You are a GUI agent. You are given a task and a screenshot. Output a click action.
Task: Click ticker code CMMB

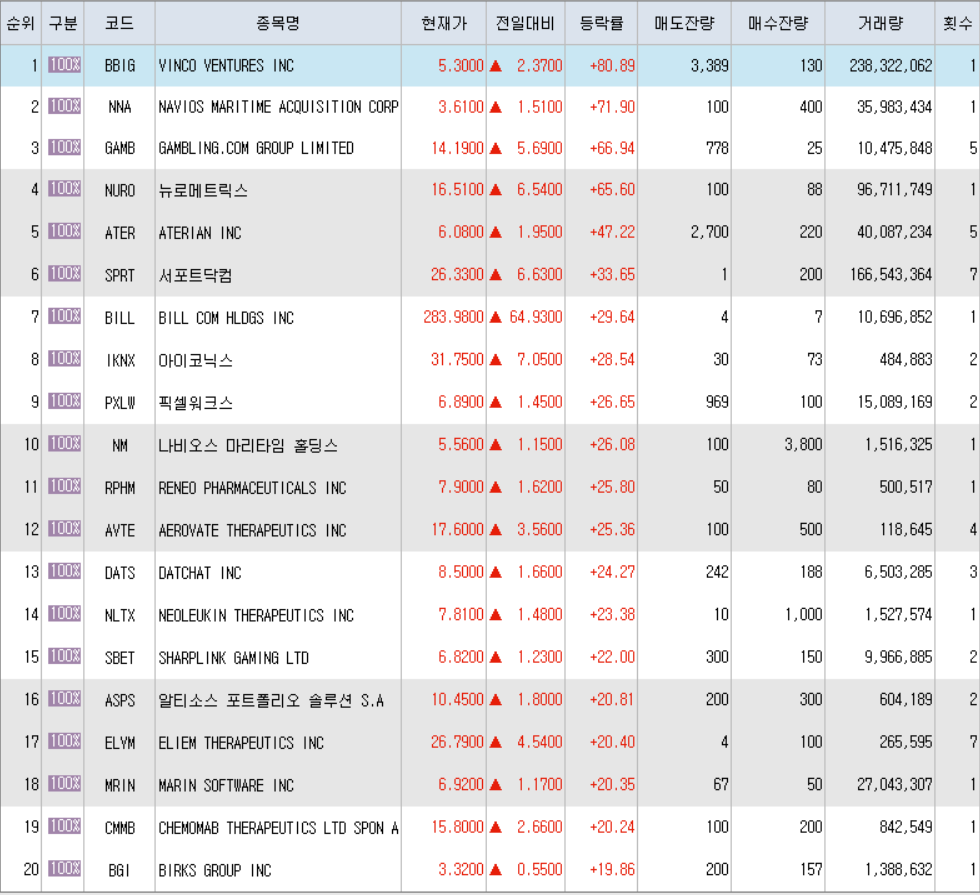(x=120, y=828)
